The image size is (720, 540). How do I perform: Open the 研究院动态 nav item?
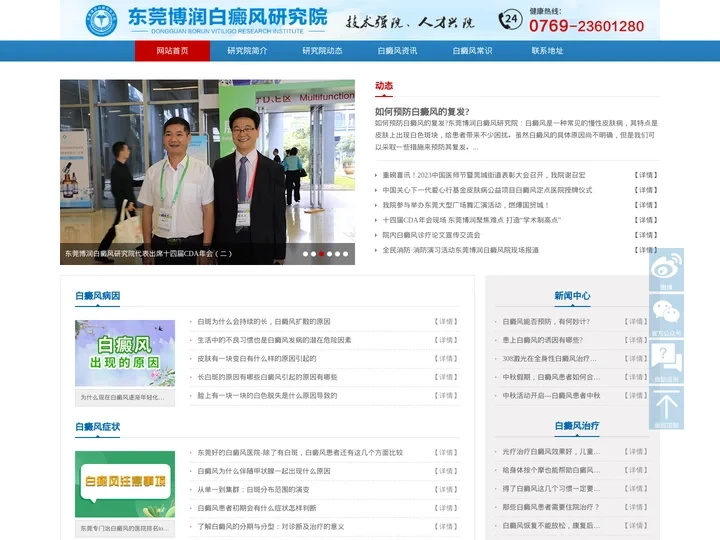tap(322, 51)
